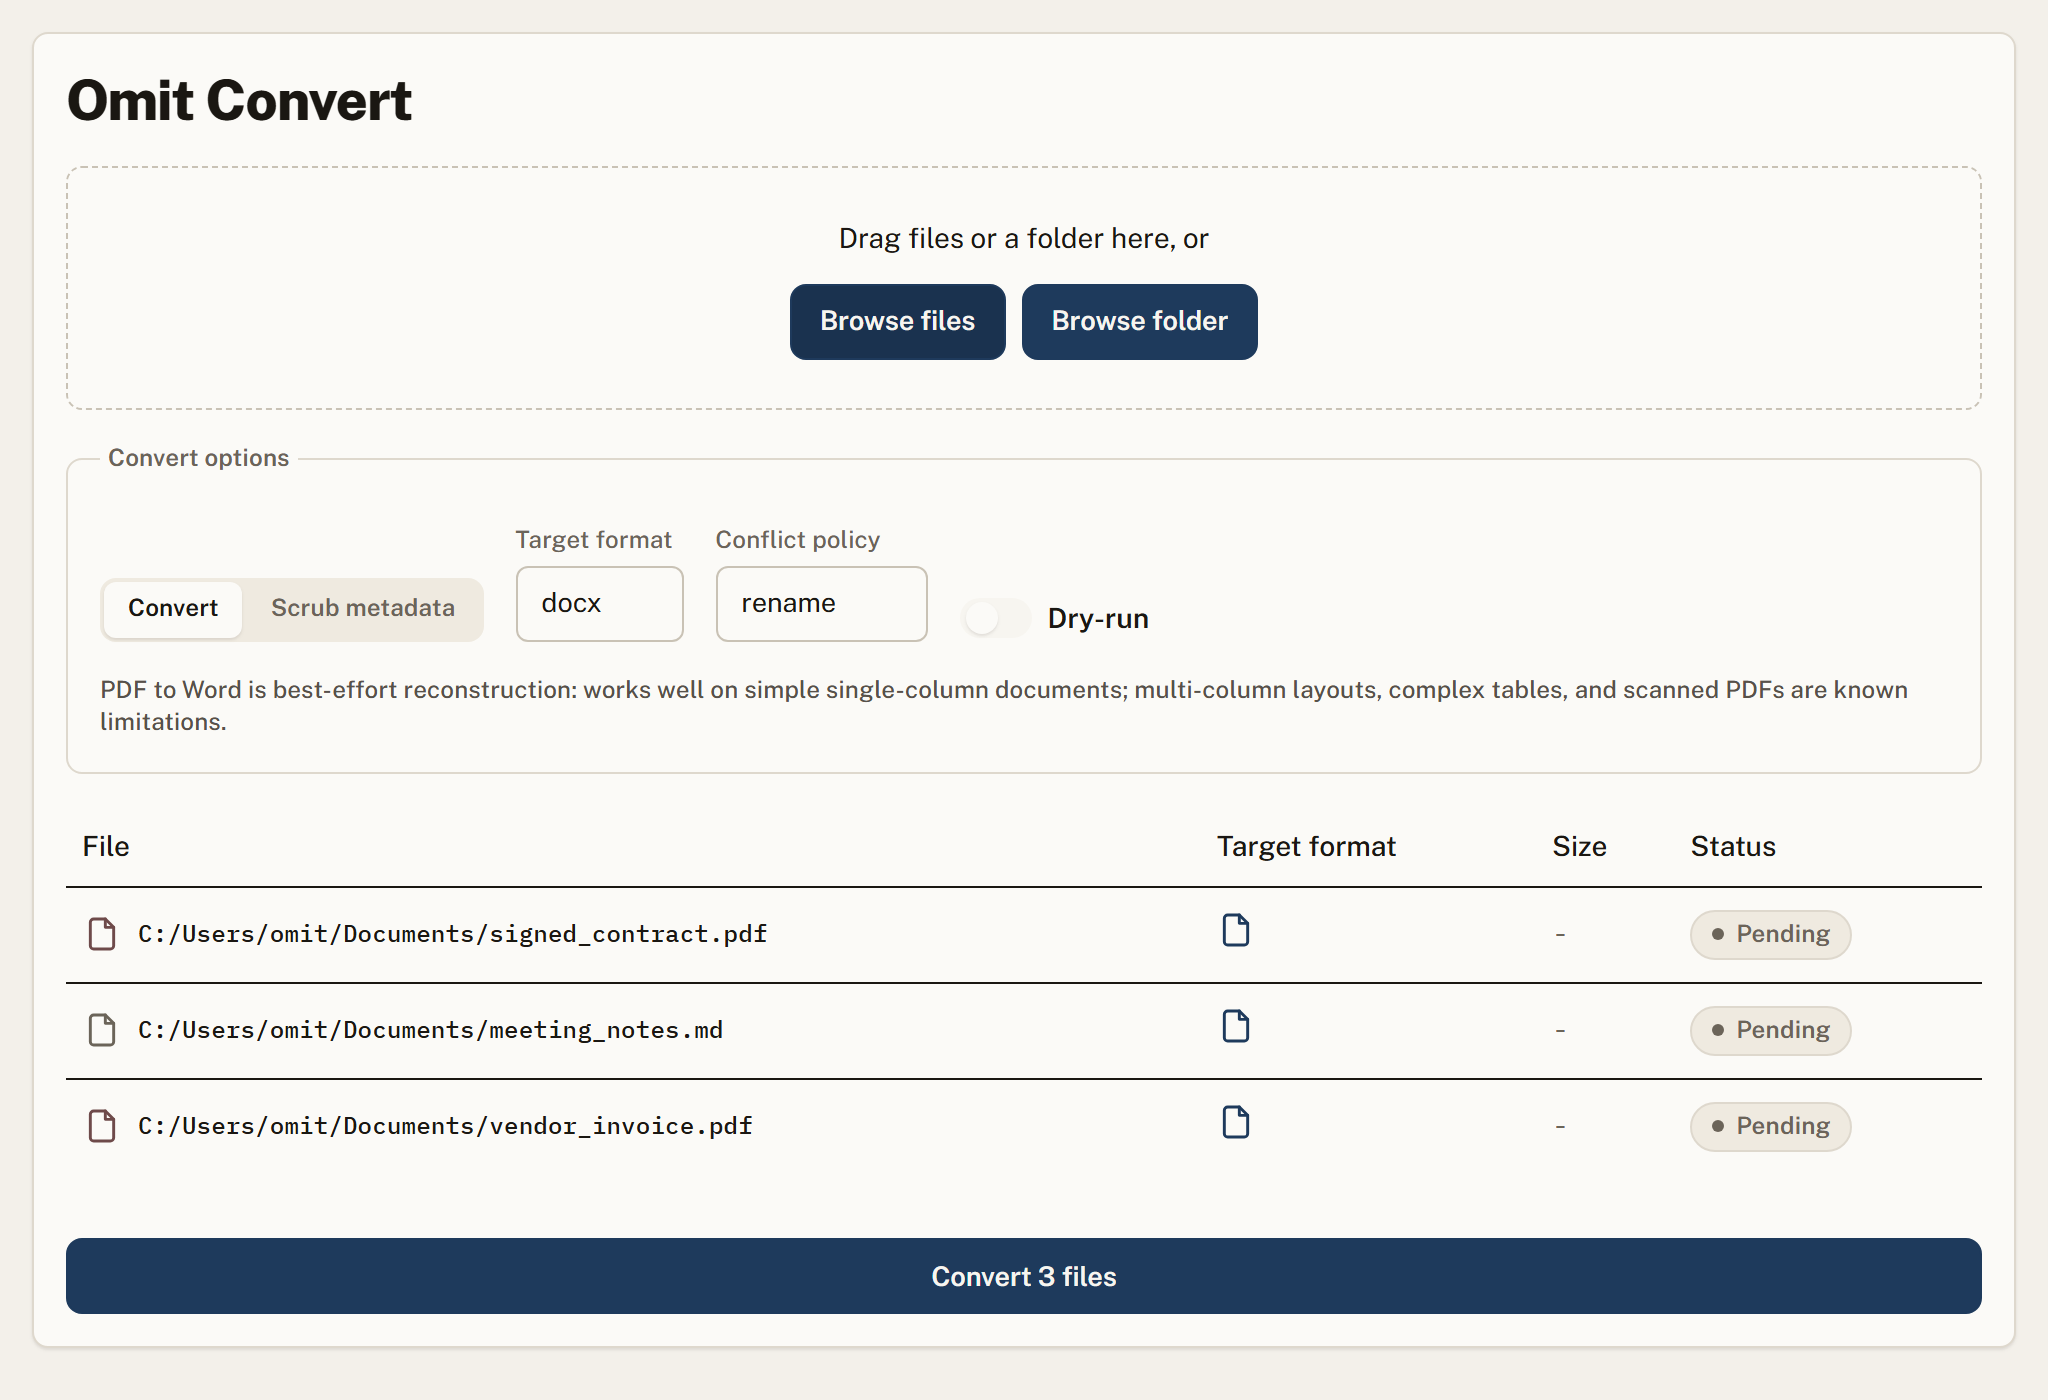This screenshot has width=2048, height=1400.
Task: Toggle the Dry-run switch
Action: 996,618
